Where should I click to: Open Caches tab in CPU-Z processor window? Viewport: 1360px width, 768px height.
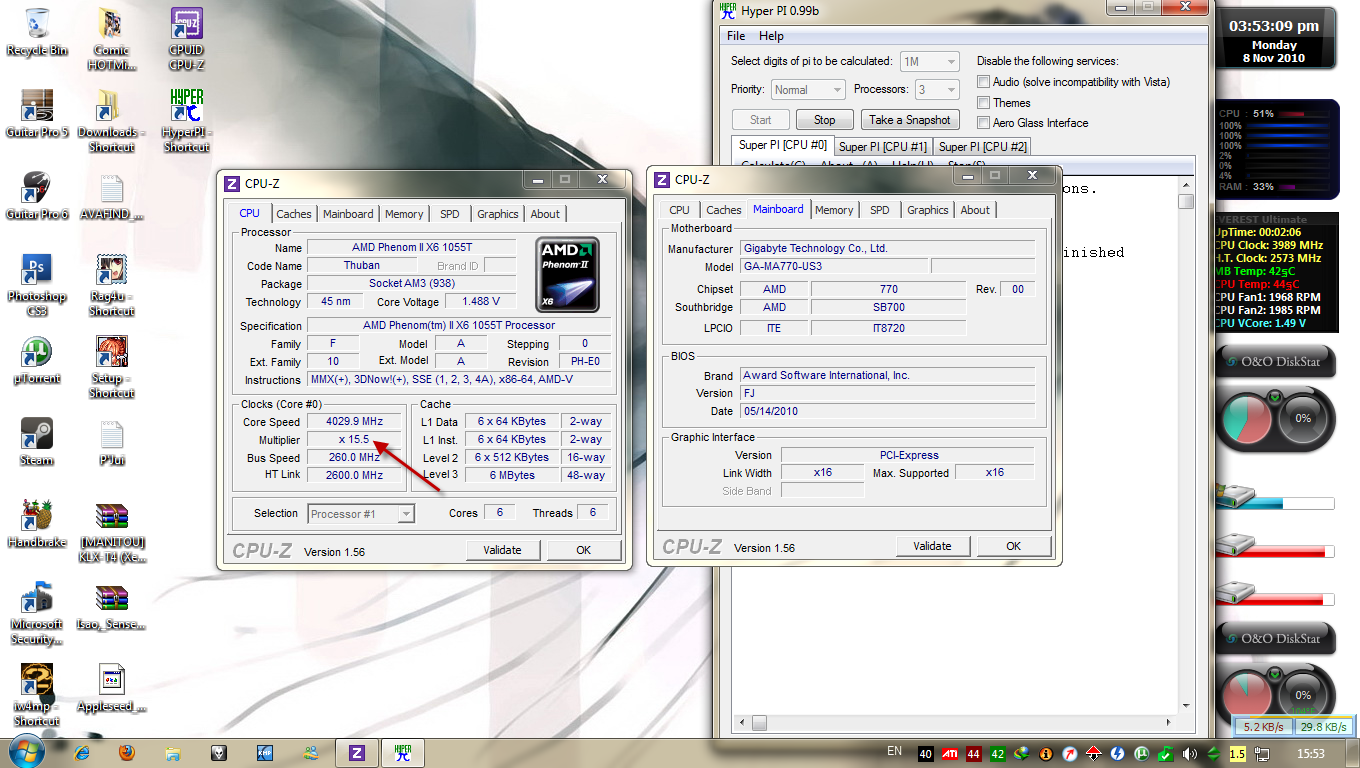(x=294, y=214)
